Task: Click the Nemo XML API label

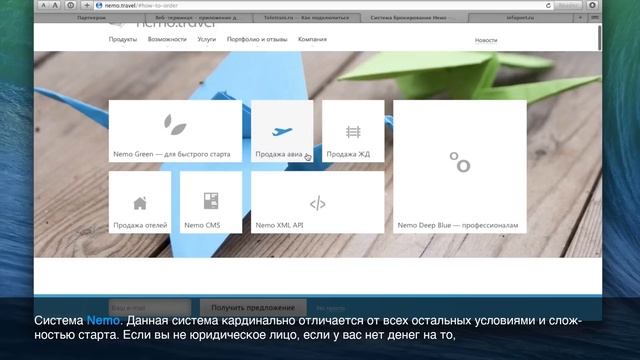Action: pos(279,225)
